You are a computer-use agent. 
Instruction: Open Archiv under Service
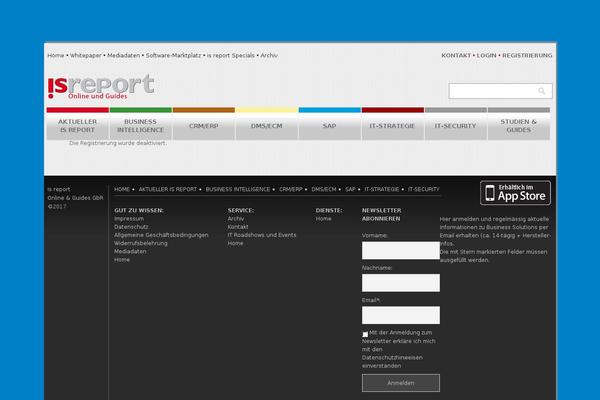pyautogui.click(x=236, y=219)
